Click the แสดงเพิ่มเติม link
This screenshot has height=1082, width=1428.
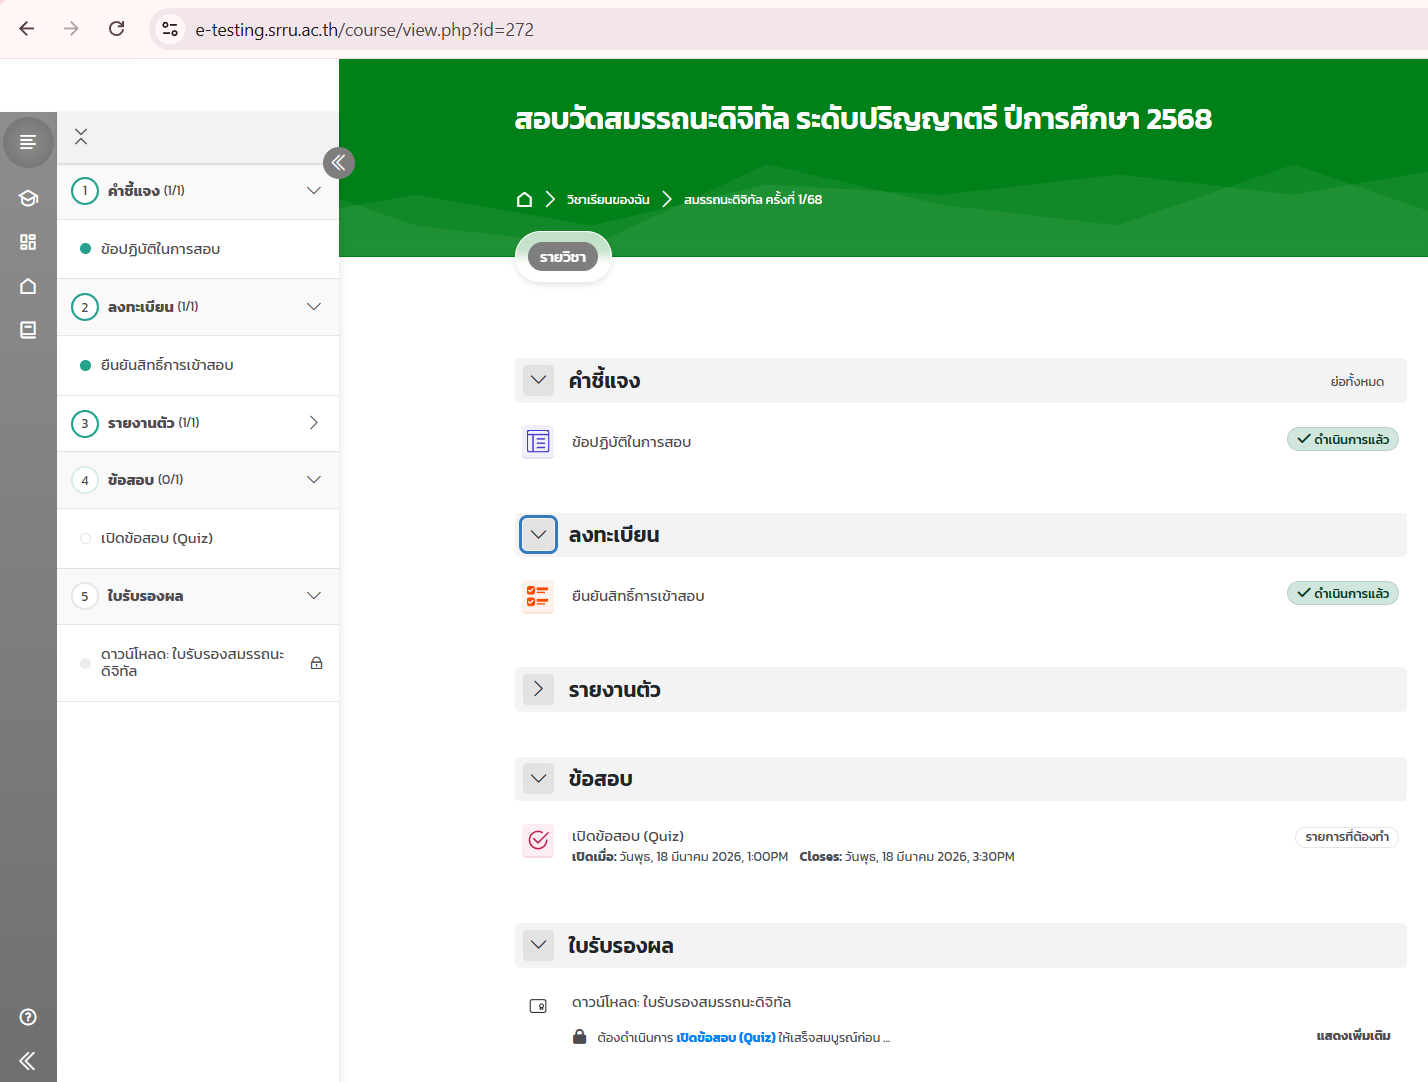[1353, 1036]
